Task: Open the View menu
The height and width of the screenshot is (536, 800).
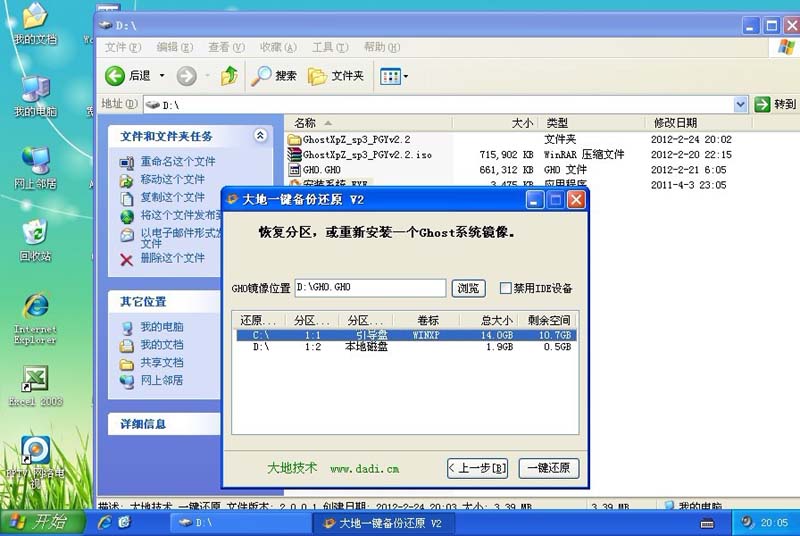Action: 226,47
